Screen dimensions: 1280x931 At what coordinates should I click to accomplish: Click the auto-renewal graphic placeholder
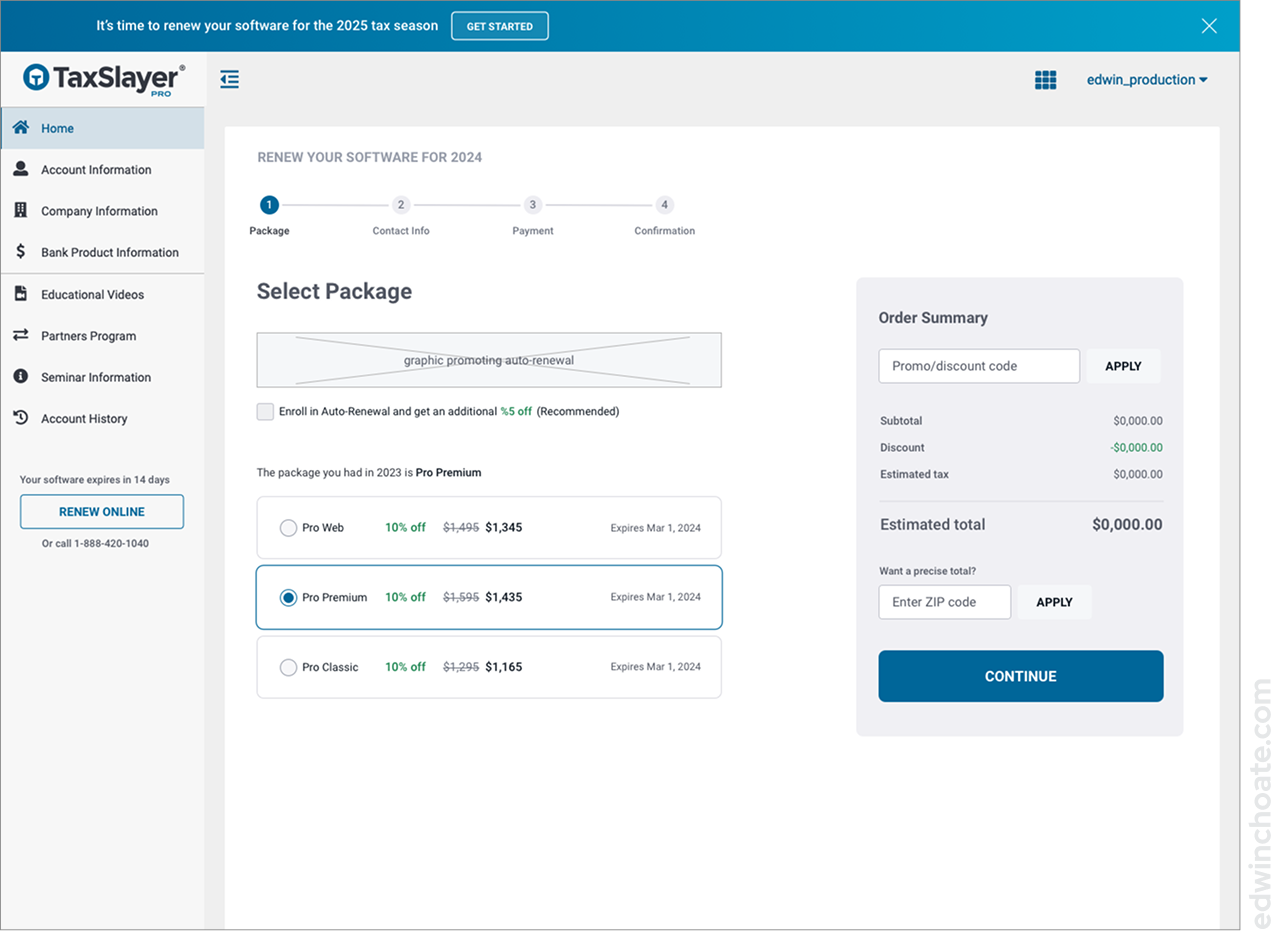(x=489, y=360)
